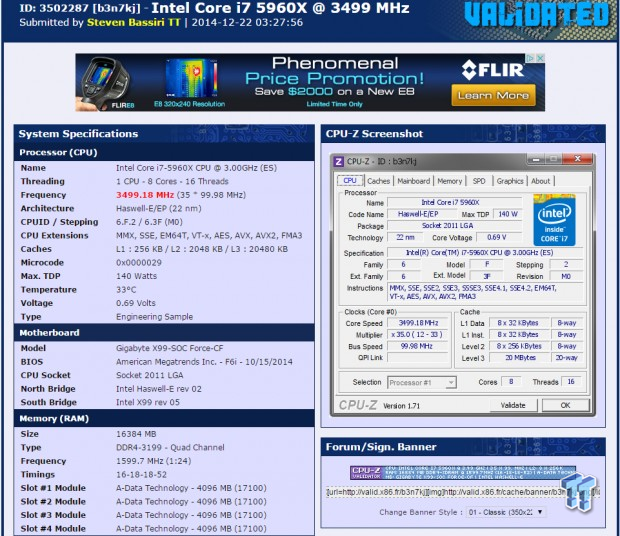
Task: Click the CPU-Z purple Z window icon
Action: coord(338,161)
